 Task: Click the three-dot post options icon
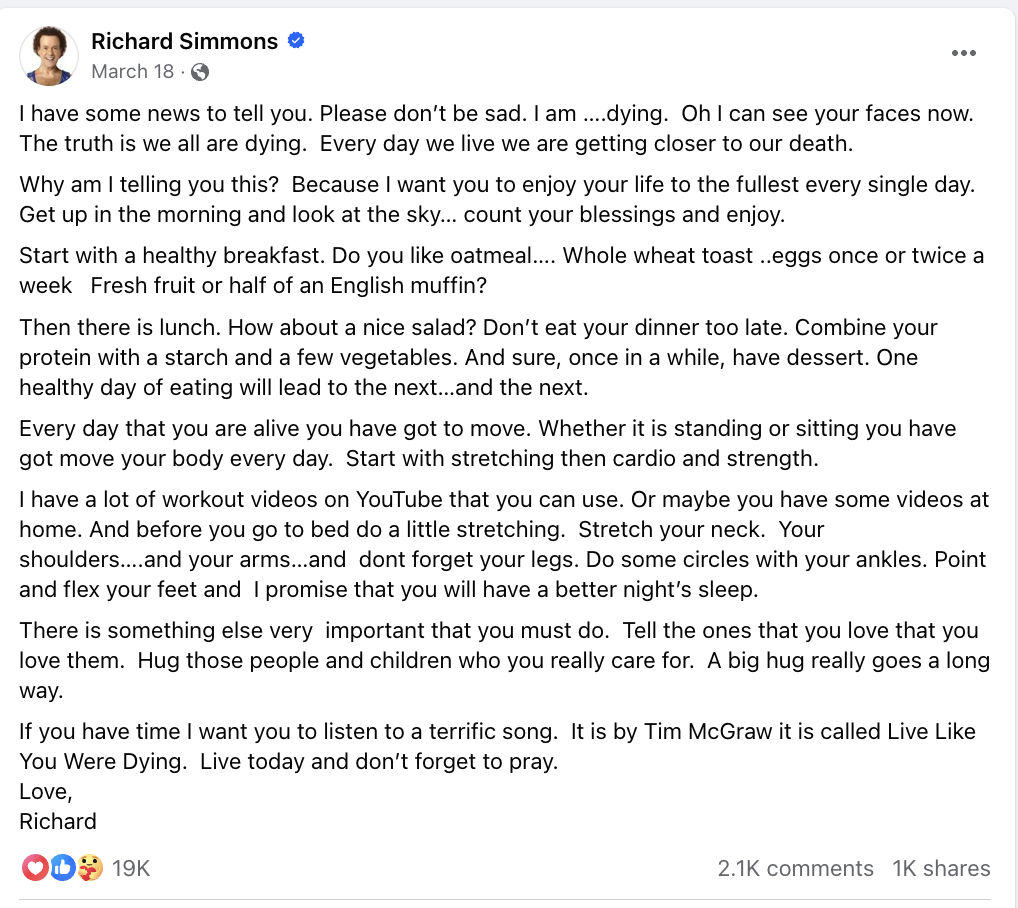[964, 54]
